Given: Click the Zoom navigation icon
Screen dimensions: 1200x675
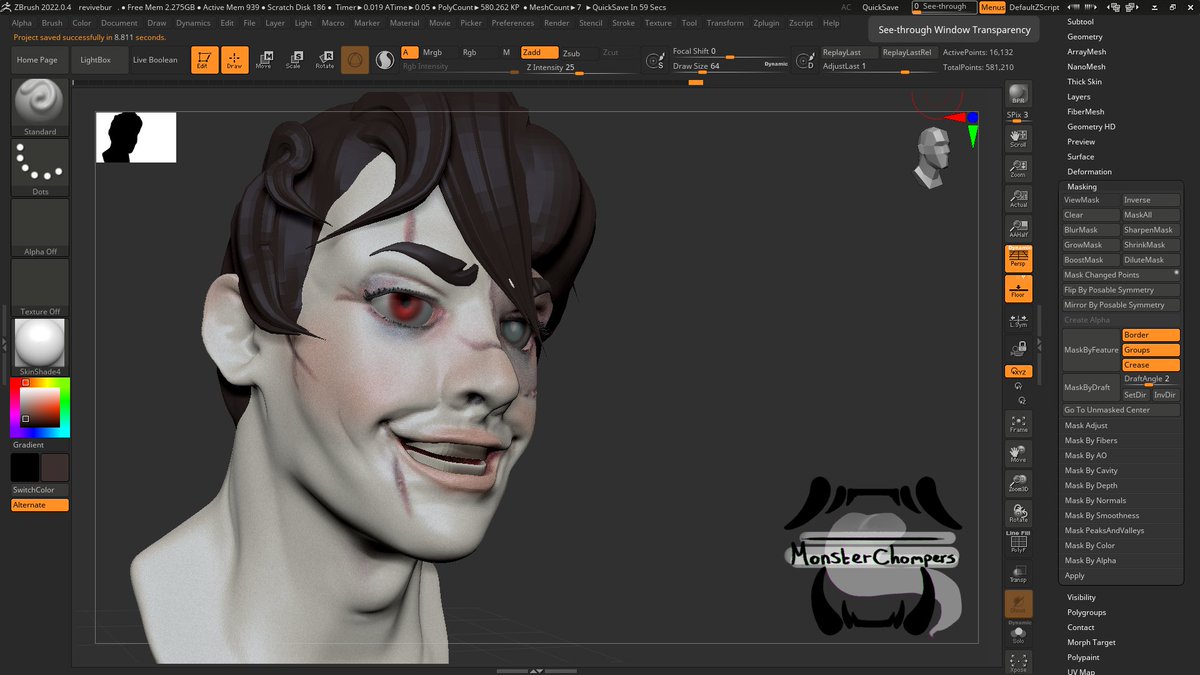Looking at the screenshot, I should tap(1018, 168).
